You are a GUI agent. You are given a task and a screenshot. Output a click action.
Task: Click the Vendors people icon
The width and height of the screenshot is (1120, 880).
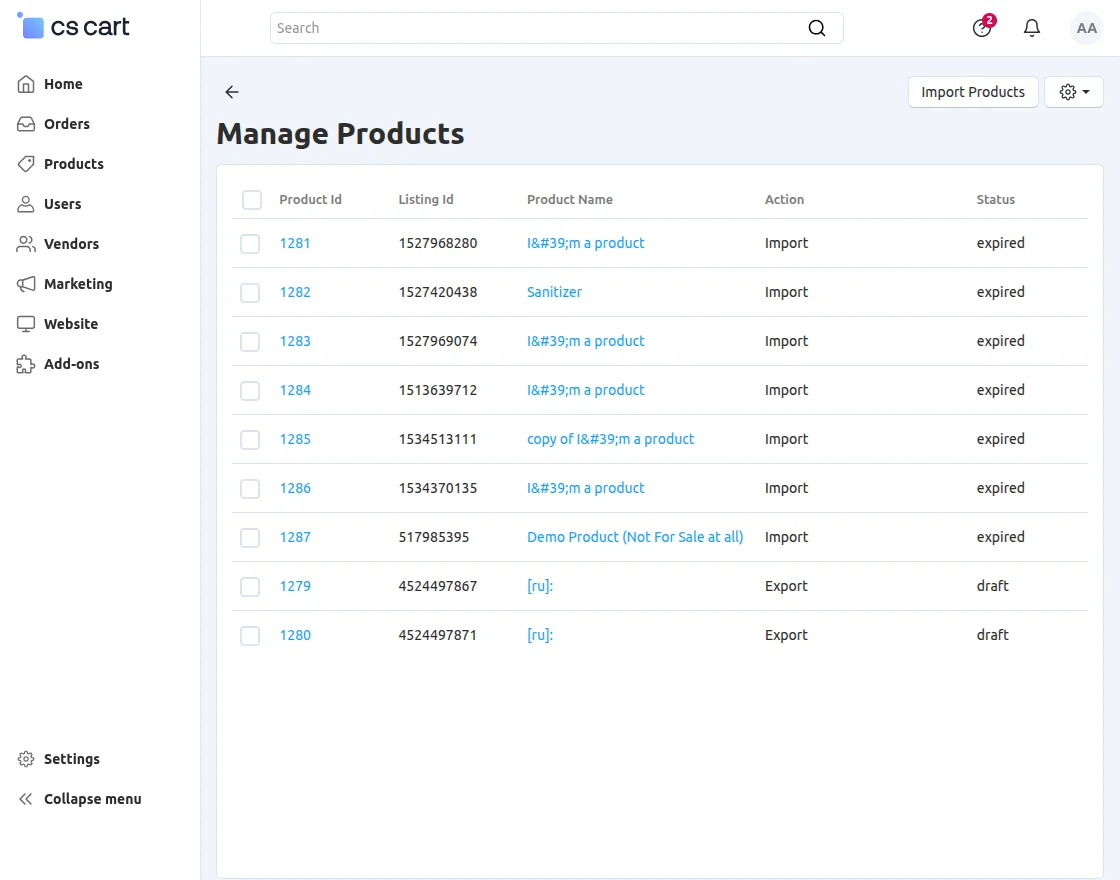pyautogui.click(x=26, y=244)
